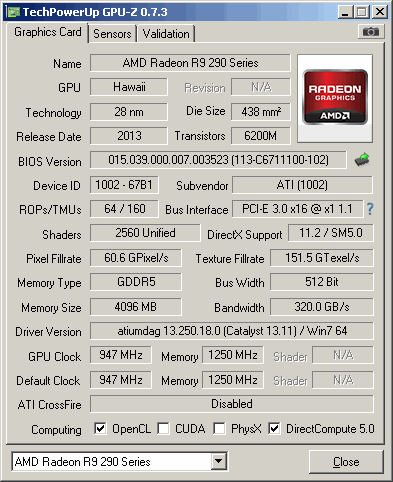Click the Name field showing AMD Radeon
Viewport: 393px width, 482px height.
point(190,63)
